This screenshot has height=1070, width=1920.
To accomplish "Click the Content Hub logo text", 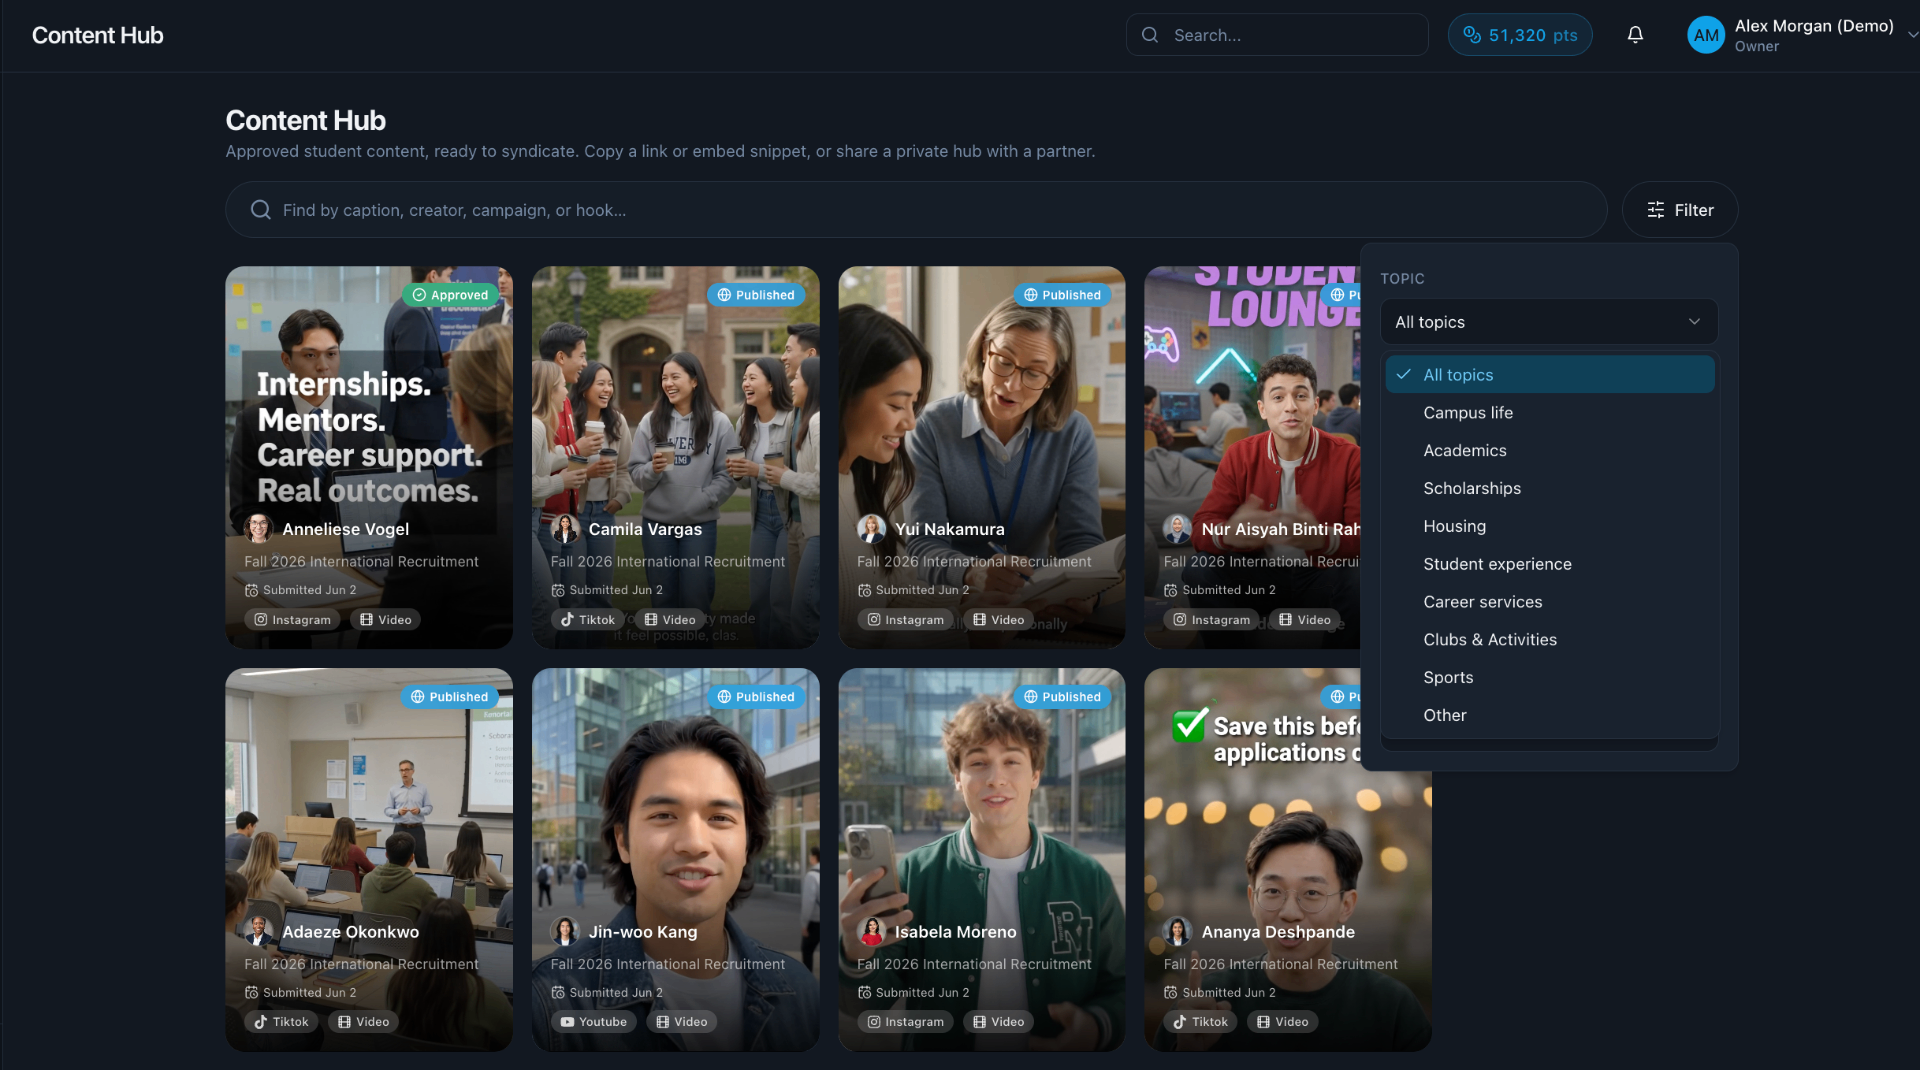I will 97,35.
